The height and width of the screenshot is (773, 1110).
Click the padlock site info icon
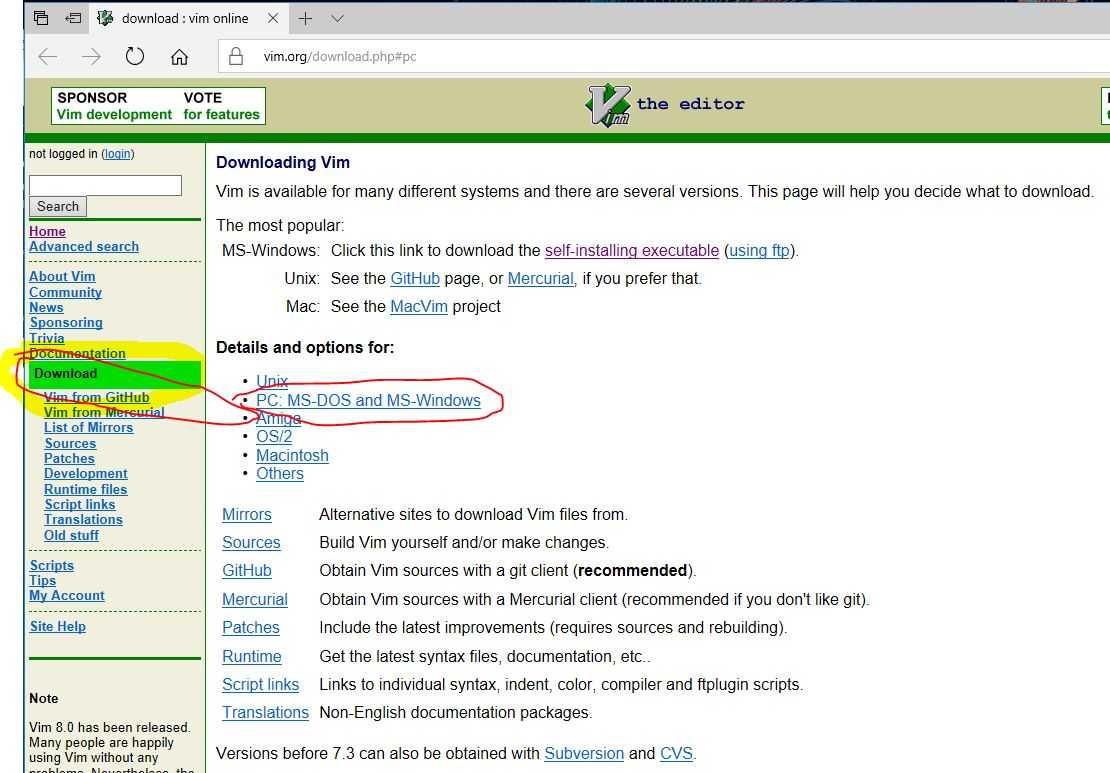point(236,57)
